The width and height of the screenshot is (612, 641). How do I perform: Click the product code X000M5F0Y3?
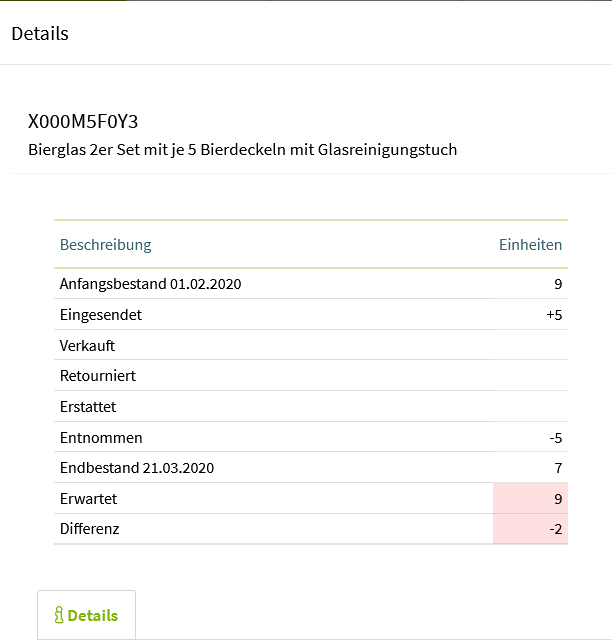pyautogui.click(x=83, y=121)
